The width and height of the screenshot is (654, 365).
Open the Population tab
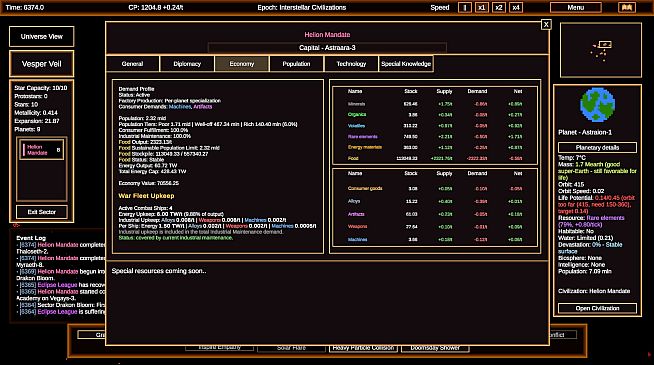[x=296, y=64]
